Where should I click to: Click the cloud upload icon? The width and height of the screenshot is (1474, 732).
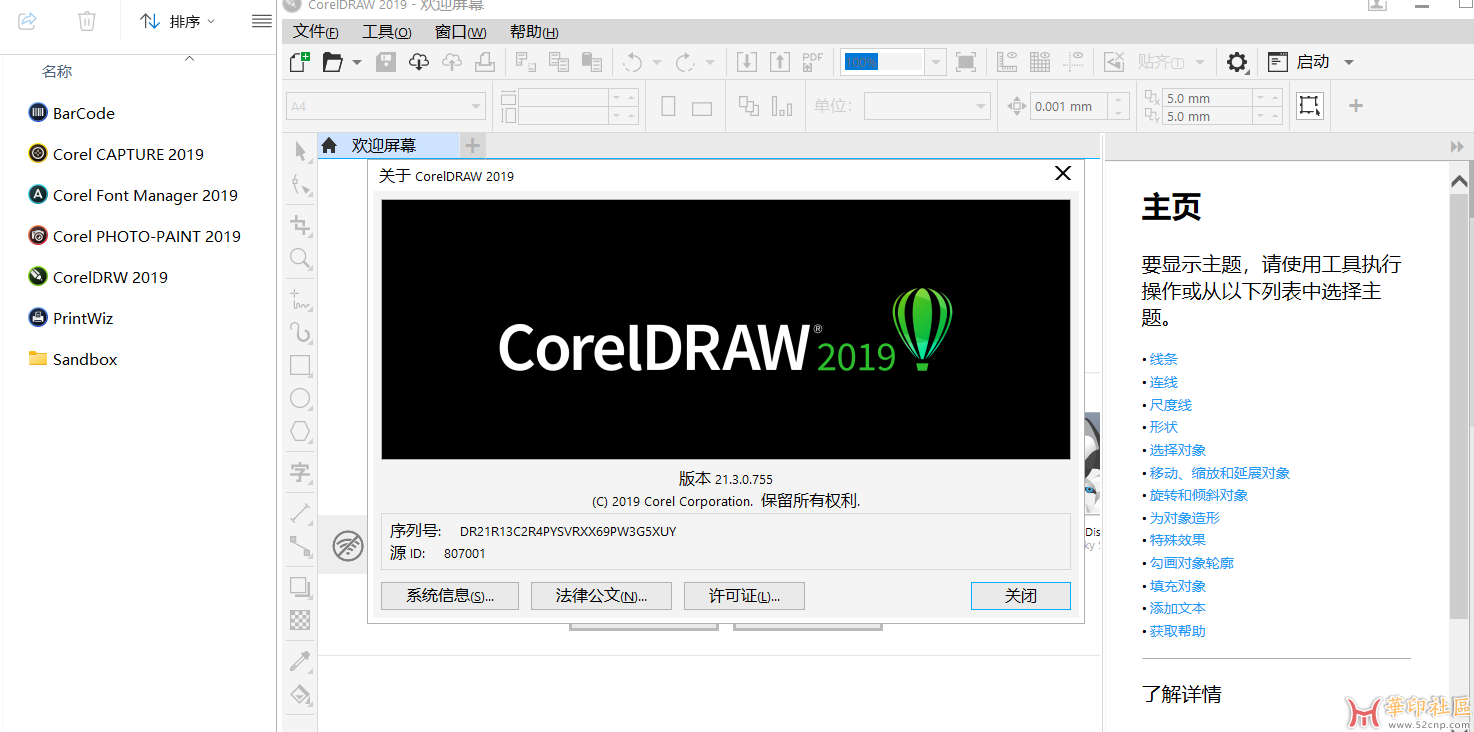(x=452, y=62)
